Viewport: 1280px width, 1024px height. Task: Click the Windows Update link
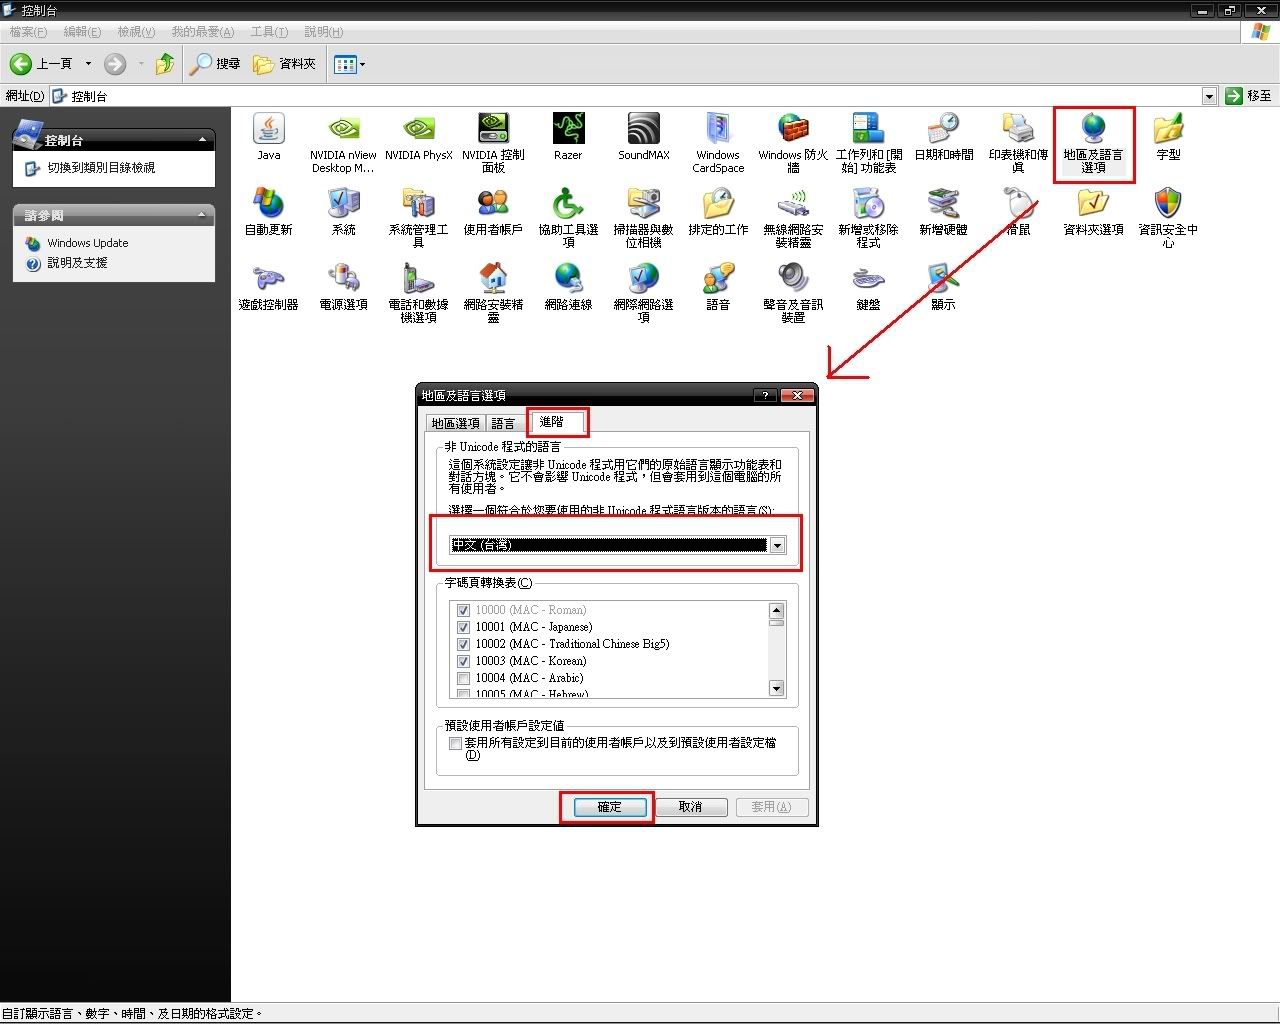(87, 243)
